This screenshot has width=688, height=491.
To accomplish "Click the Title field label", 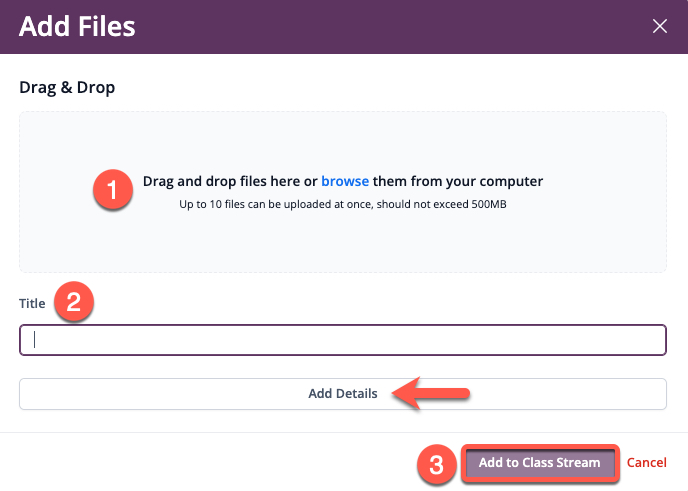I will coord(33,303).
